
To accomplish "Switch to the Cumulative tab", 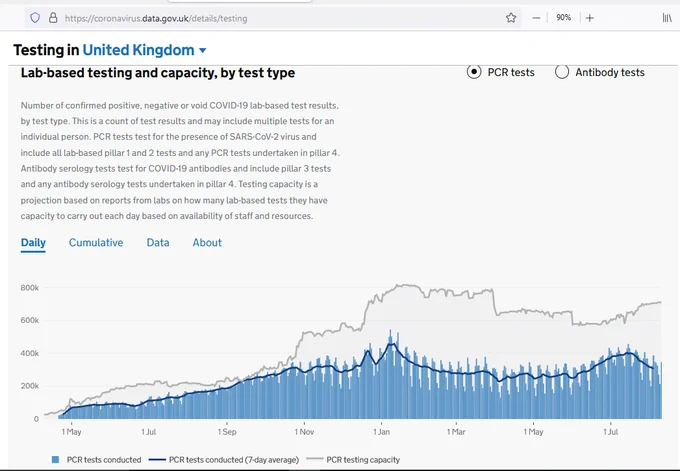I will [96, 242].
